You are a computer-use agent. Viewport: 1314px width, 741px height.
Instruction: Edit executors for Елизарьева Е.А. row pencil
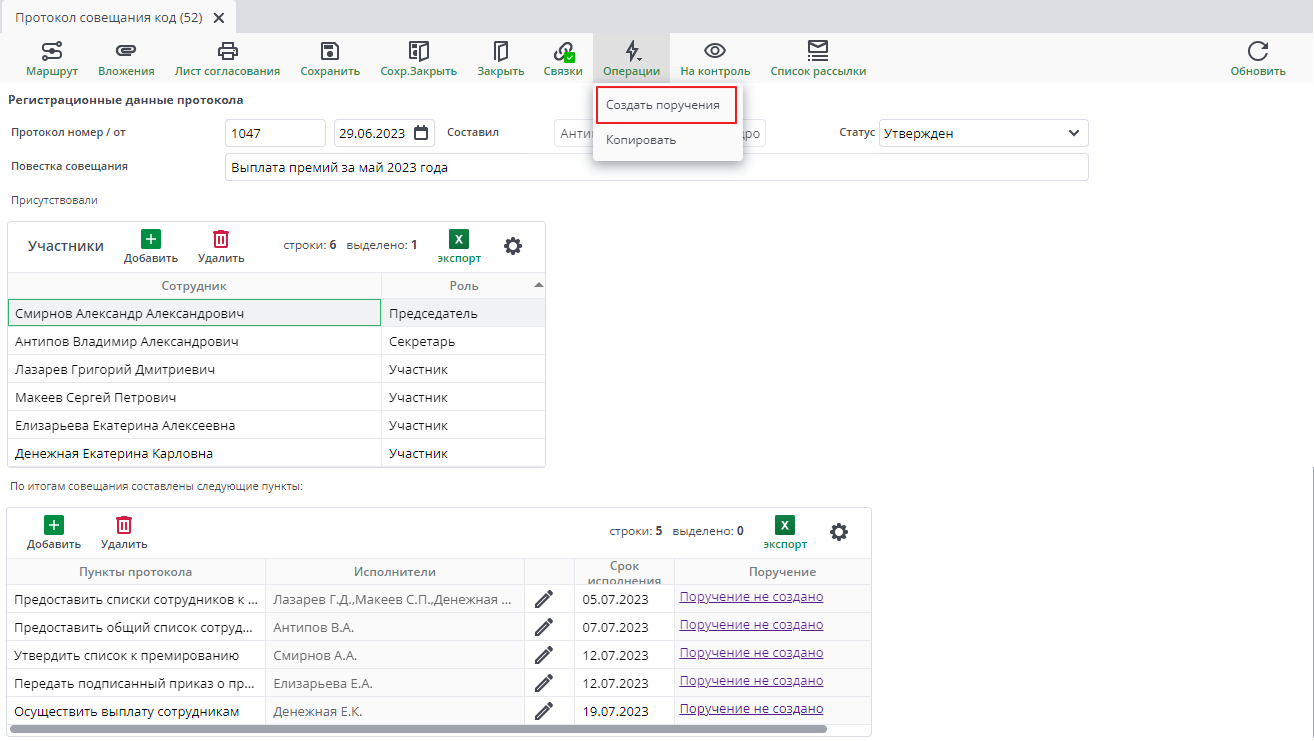click(543, 683)
